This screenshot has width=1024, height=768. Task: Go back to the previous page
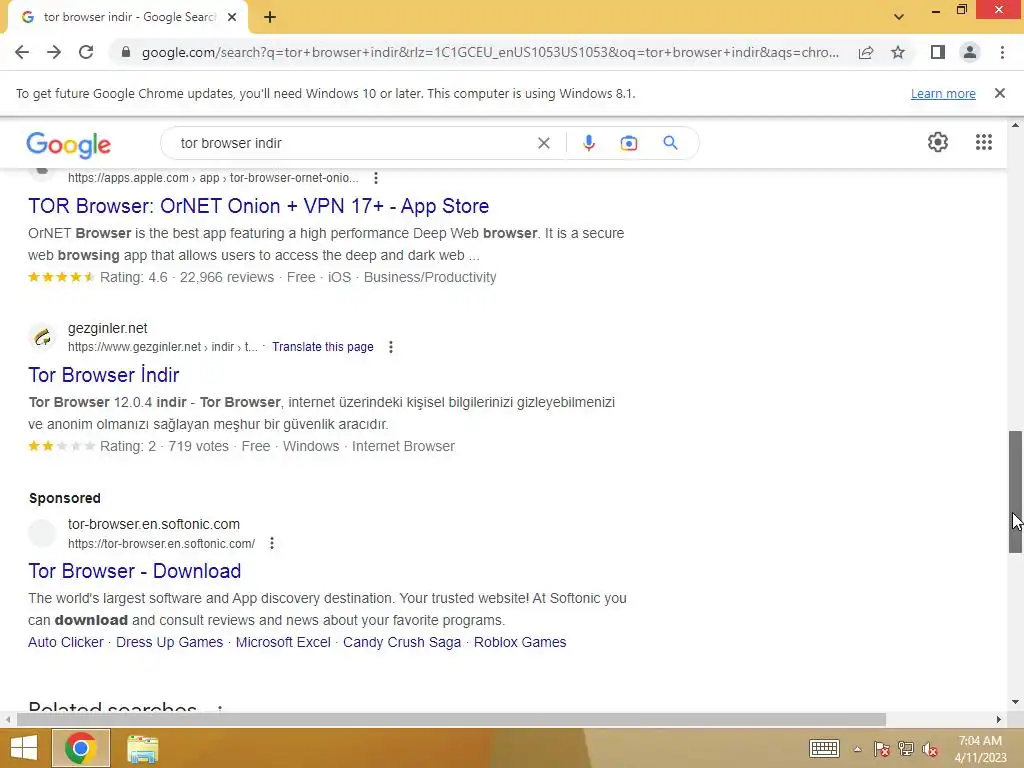tap(22, 52)
